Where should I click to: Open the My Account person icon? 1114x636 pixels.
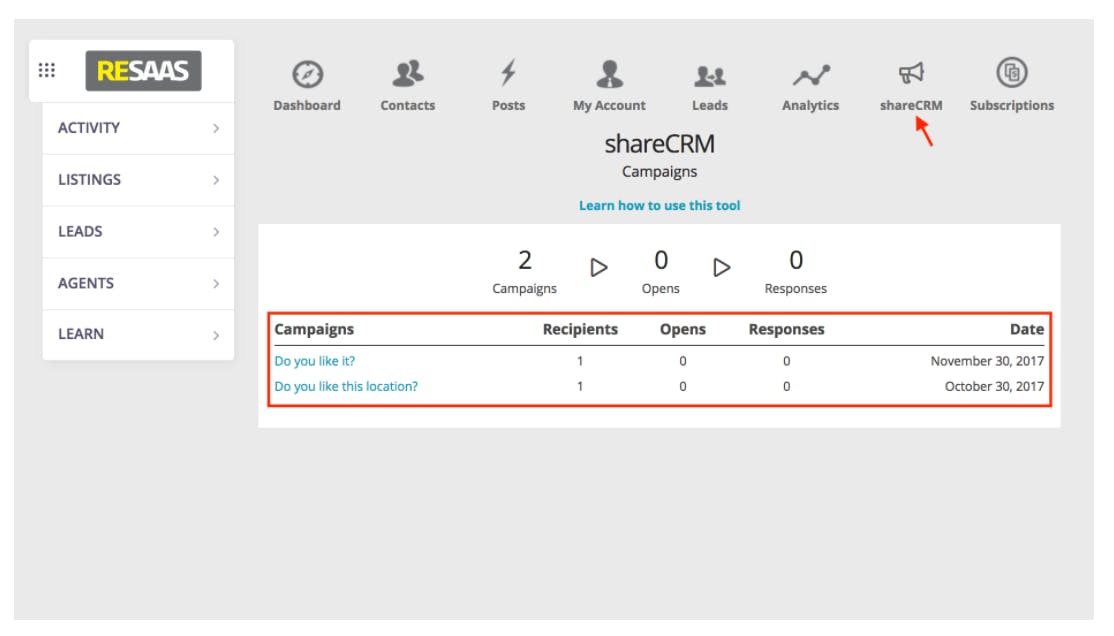point(610,73)
